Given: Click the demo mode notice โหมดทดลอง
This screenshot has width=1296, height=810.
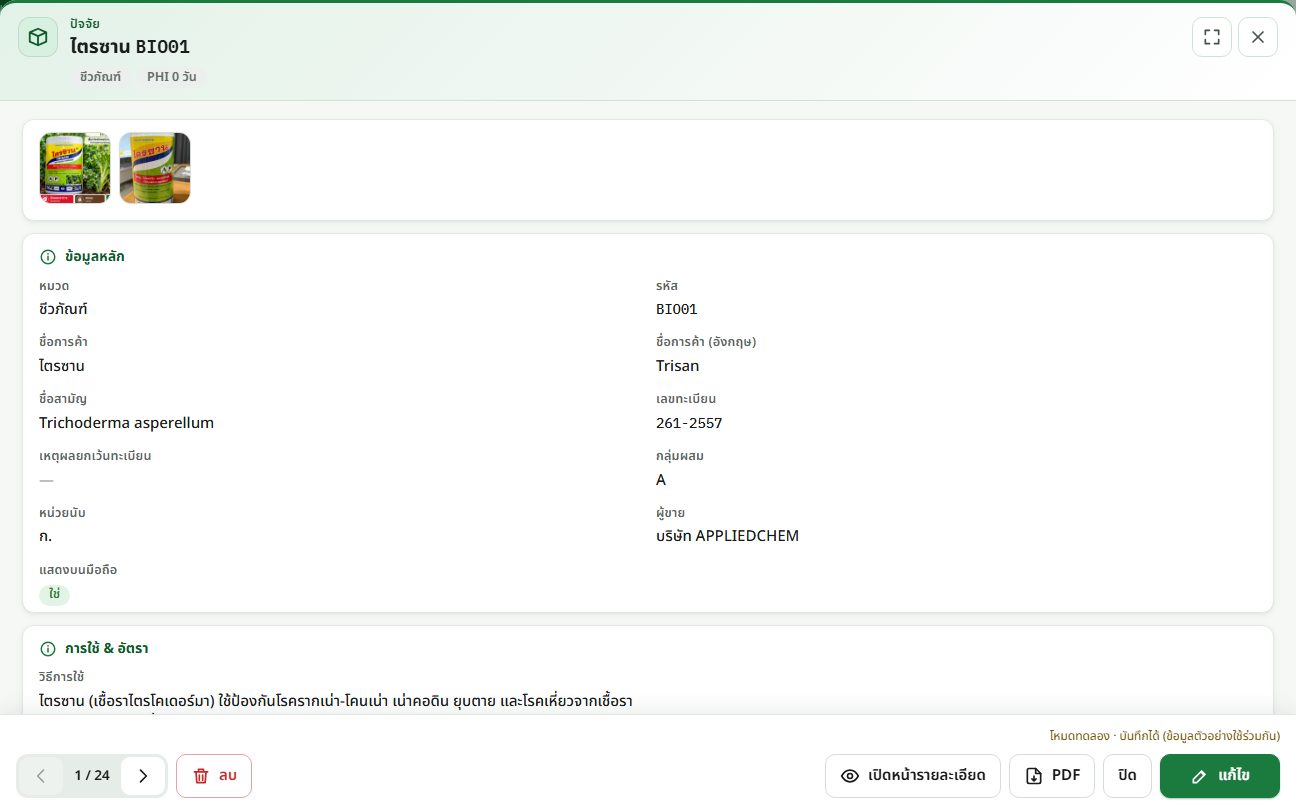Looking at the screenshot, I should (x=1165, y=736).
